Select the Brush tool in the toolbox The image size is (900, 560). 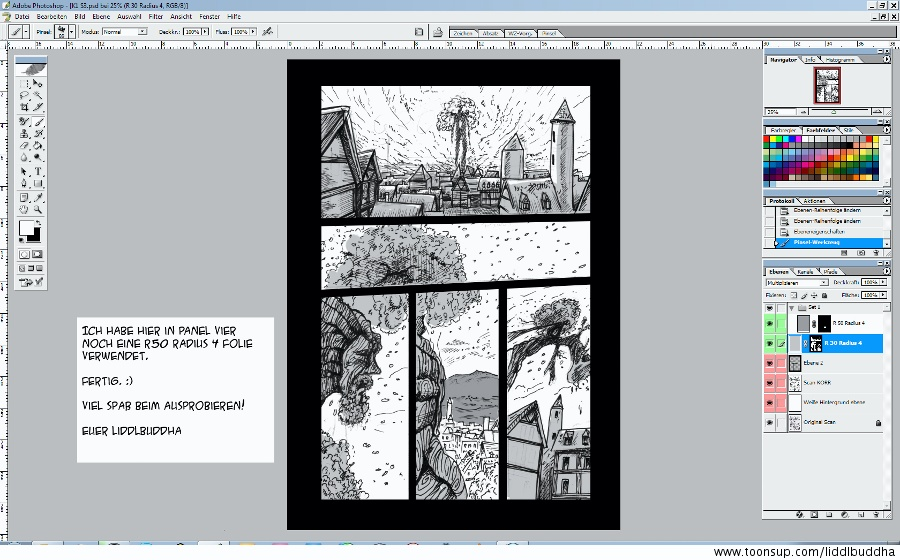click(37, 119)
